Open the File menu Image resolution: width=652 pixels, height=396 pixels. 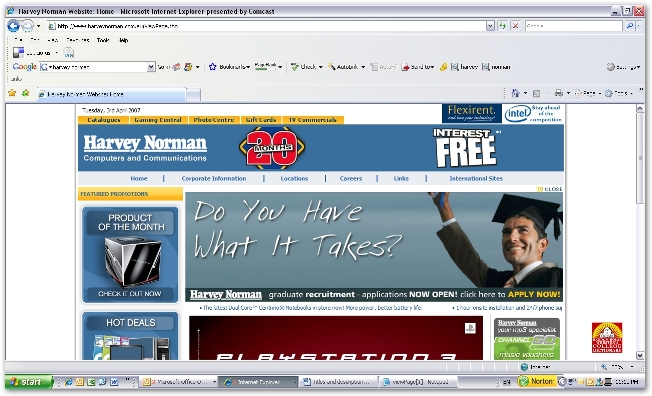[x=18, y=40]
